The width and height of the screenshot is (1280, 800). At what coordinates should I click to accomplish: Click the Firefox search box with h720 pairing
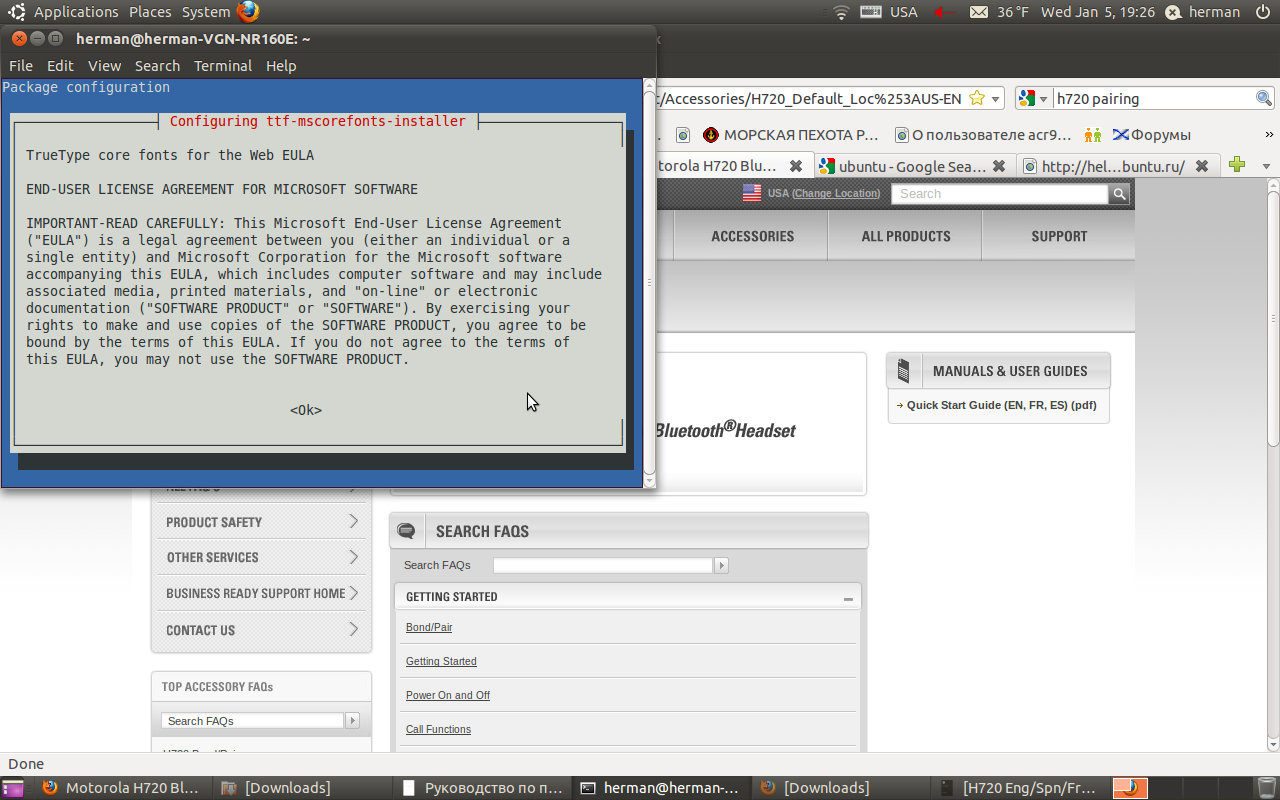(1154, 98)
